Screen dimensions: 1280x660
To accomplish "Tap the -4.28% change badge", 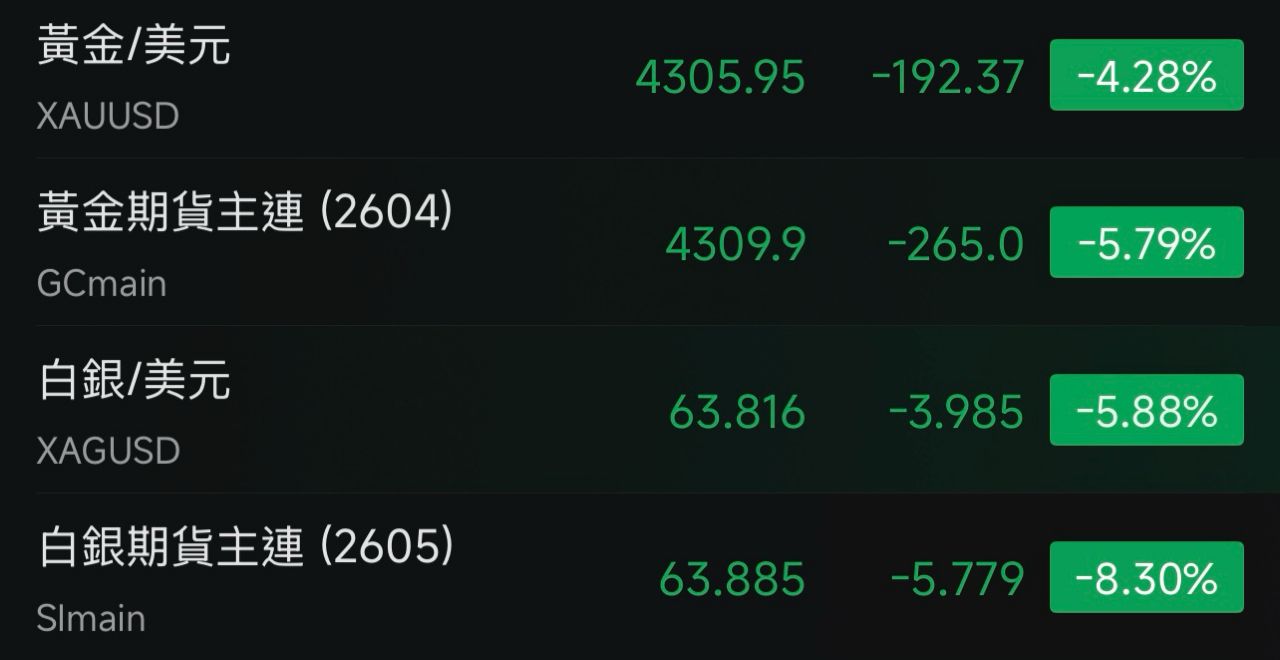I will point(1146,76).
